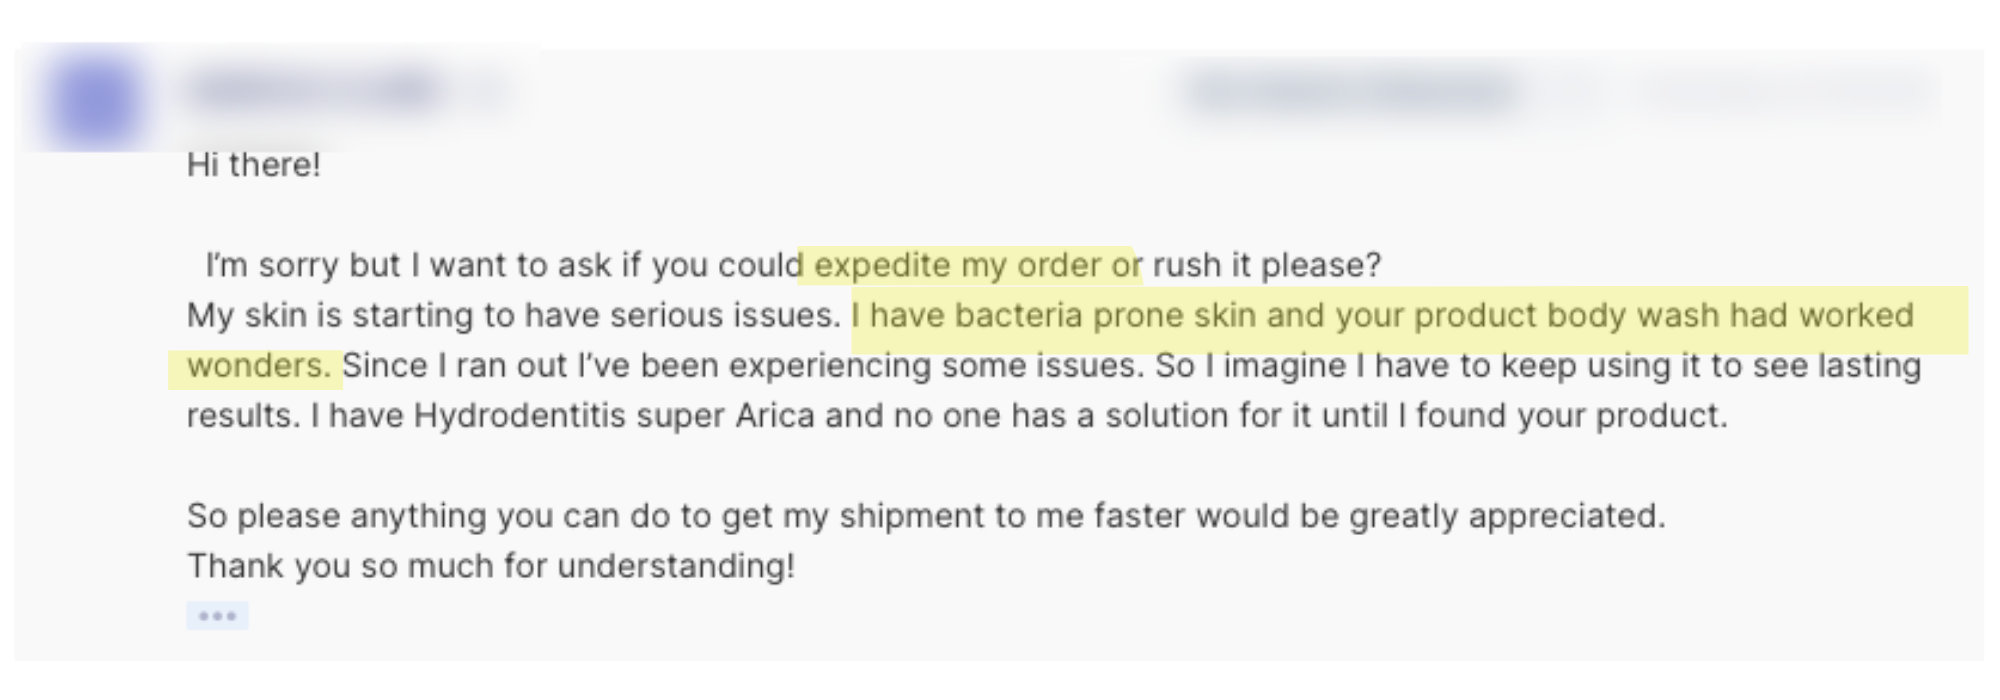
Task: Click the word "Arica" in the message
Action: click(x=775, y=416)
